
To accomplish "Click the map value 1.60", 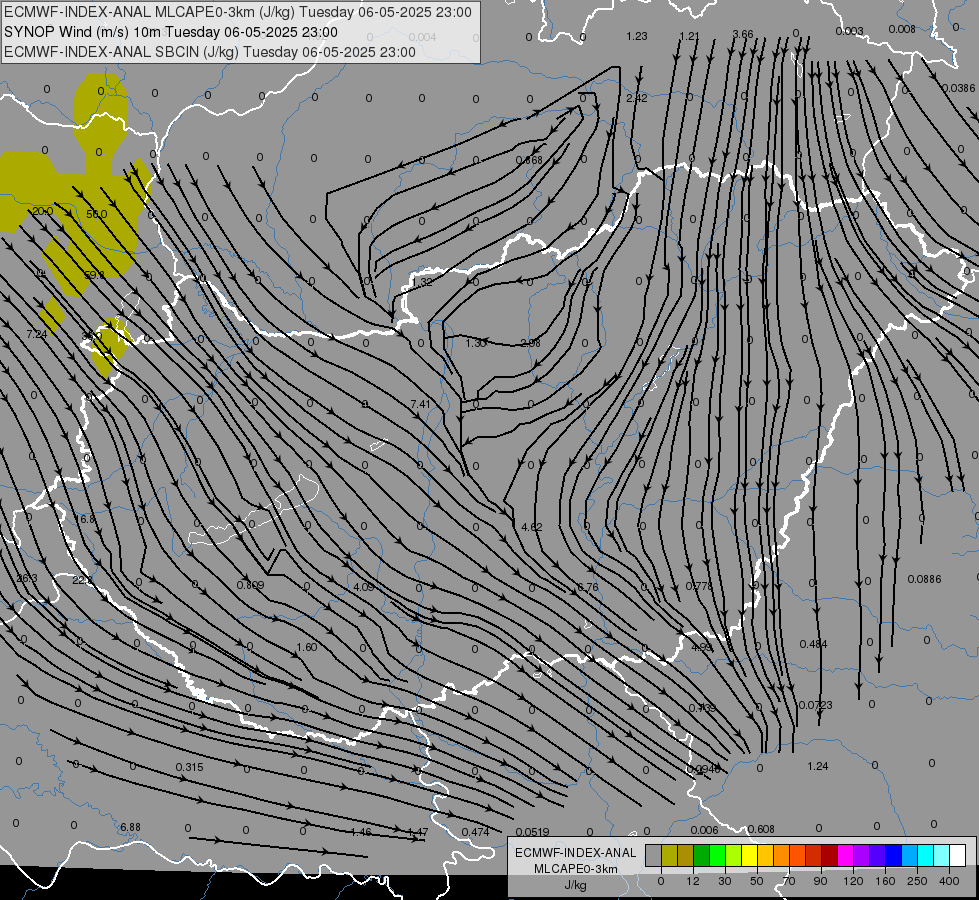I will [307, 647].
